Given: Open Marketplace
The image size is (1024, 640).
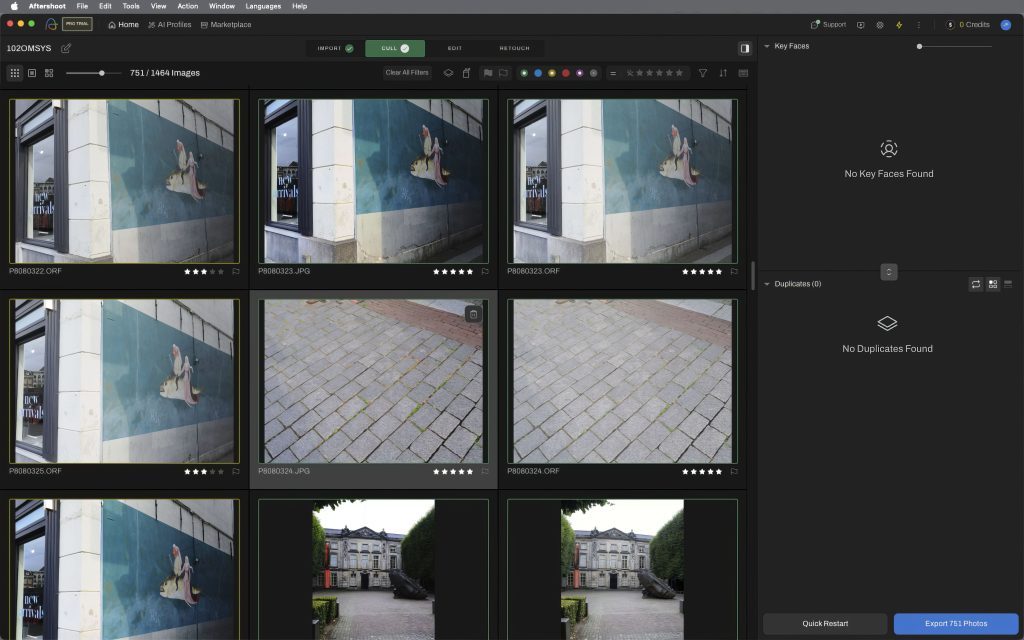Looking at the screenshot, I should click(226, 25).
